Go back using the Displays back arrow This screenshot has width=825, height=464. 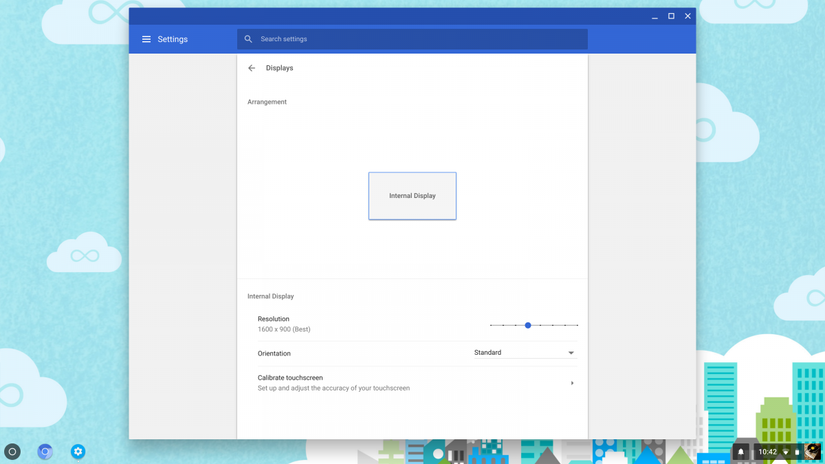pos(252,68)
